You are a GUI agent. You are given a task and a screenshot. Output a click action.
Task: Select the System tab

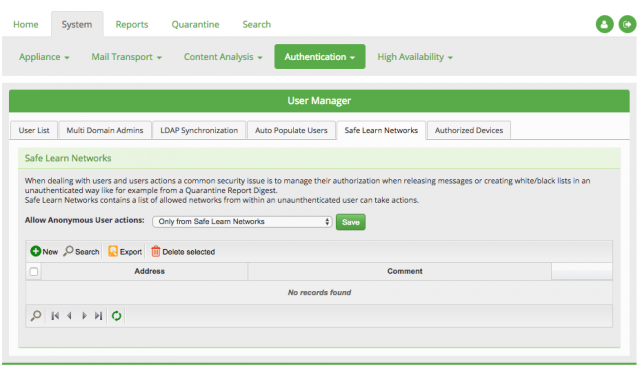click(x=77, y=24)
